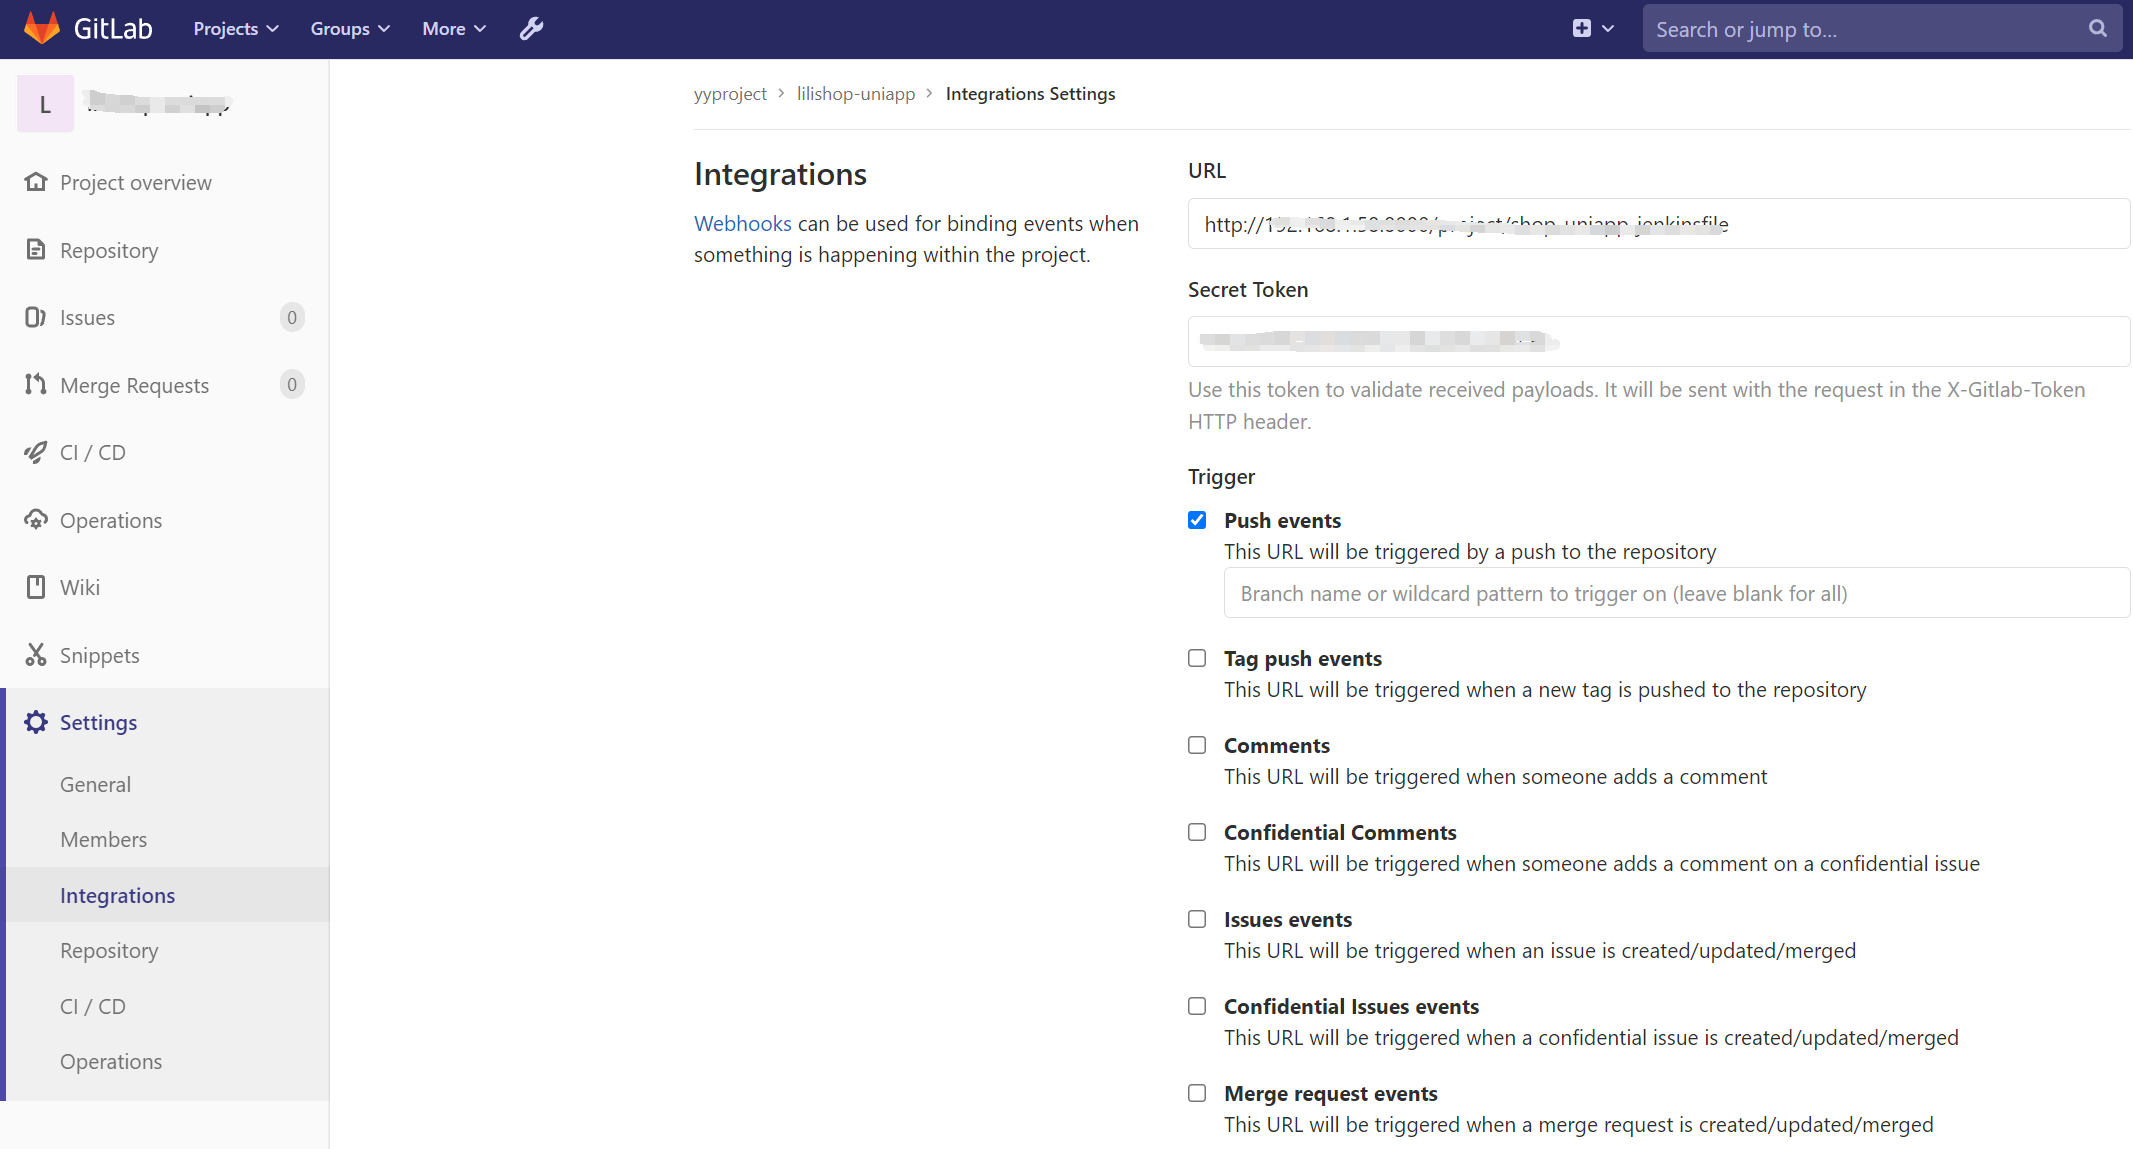Screen dimensions: 2133x1149
Task: Expand the new item dropdown chevron
Action: click(x=1608, y=29)
